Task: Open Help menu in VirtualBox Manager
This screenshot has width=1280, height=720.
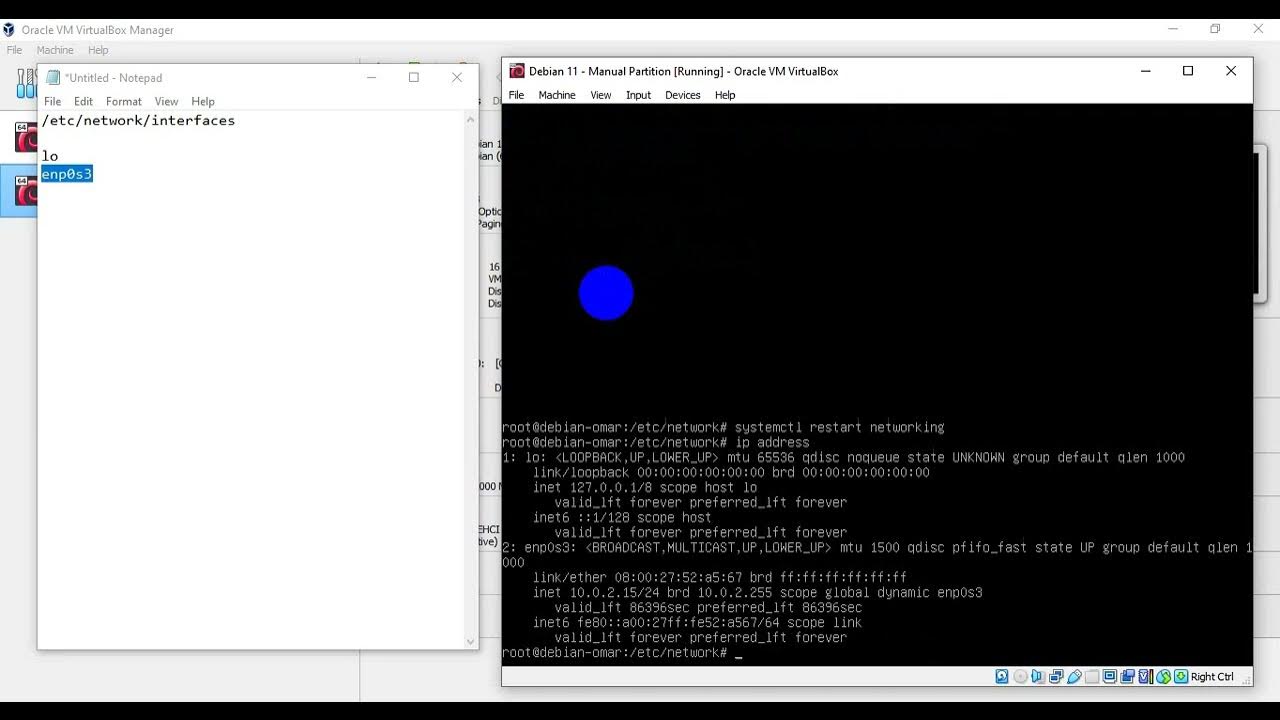Action: click(98, 50)
